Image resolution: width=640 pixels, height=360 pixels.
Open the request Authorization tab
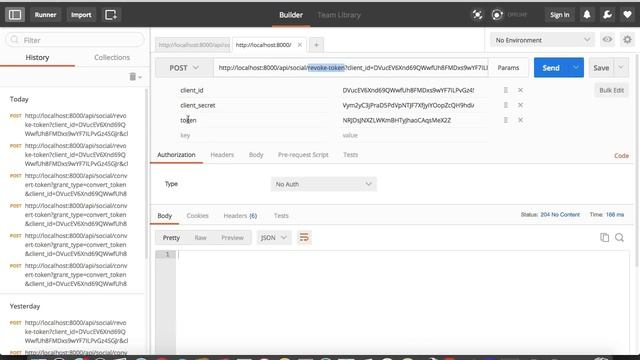tap(176, 155)
